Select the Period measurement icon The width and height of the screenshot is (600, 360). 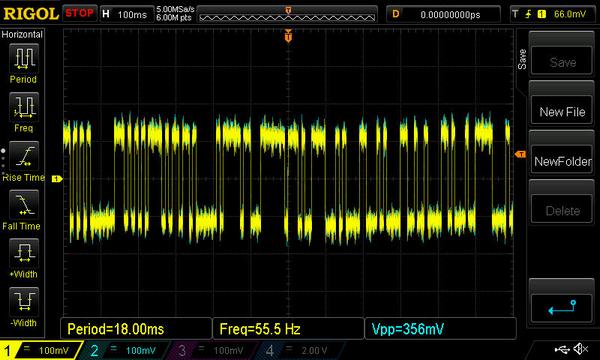tap(24, 58)
